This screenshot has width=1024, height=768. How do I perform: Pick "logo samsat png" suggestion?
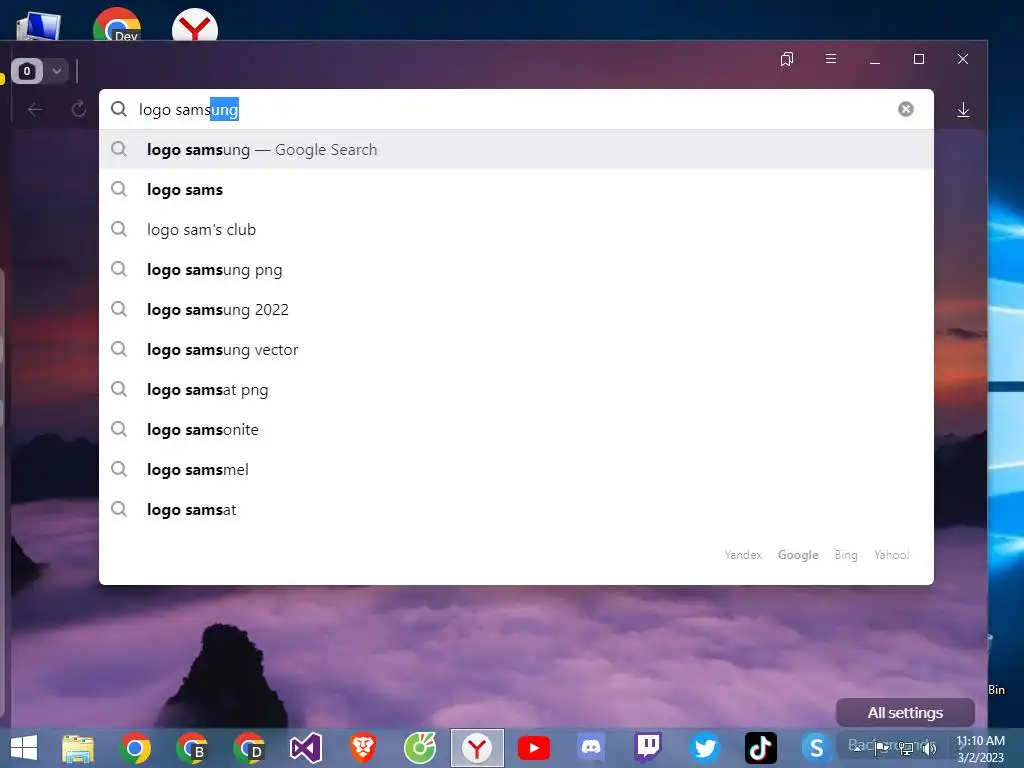pyautogui.click(x=516, y=389)
